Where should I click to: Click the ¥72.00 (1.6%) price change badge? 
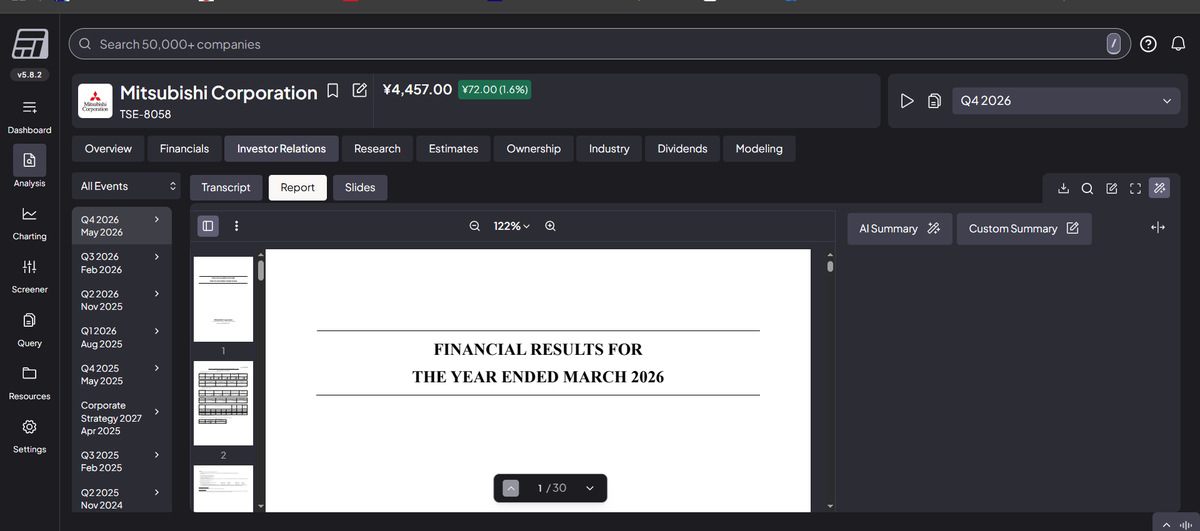pos(494,89)
